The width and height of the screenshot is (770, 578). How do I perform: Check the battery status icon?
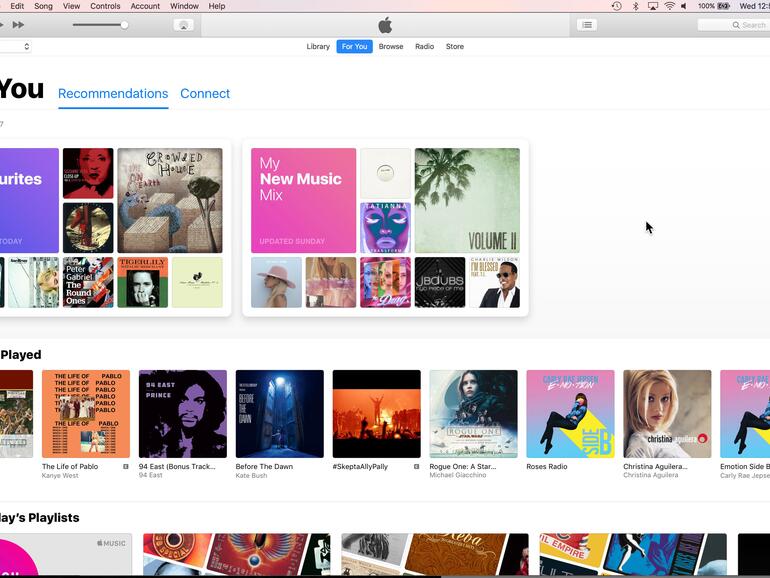coord(723,6)
